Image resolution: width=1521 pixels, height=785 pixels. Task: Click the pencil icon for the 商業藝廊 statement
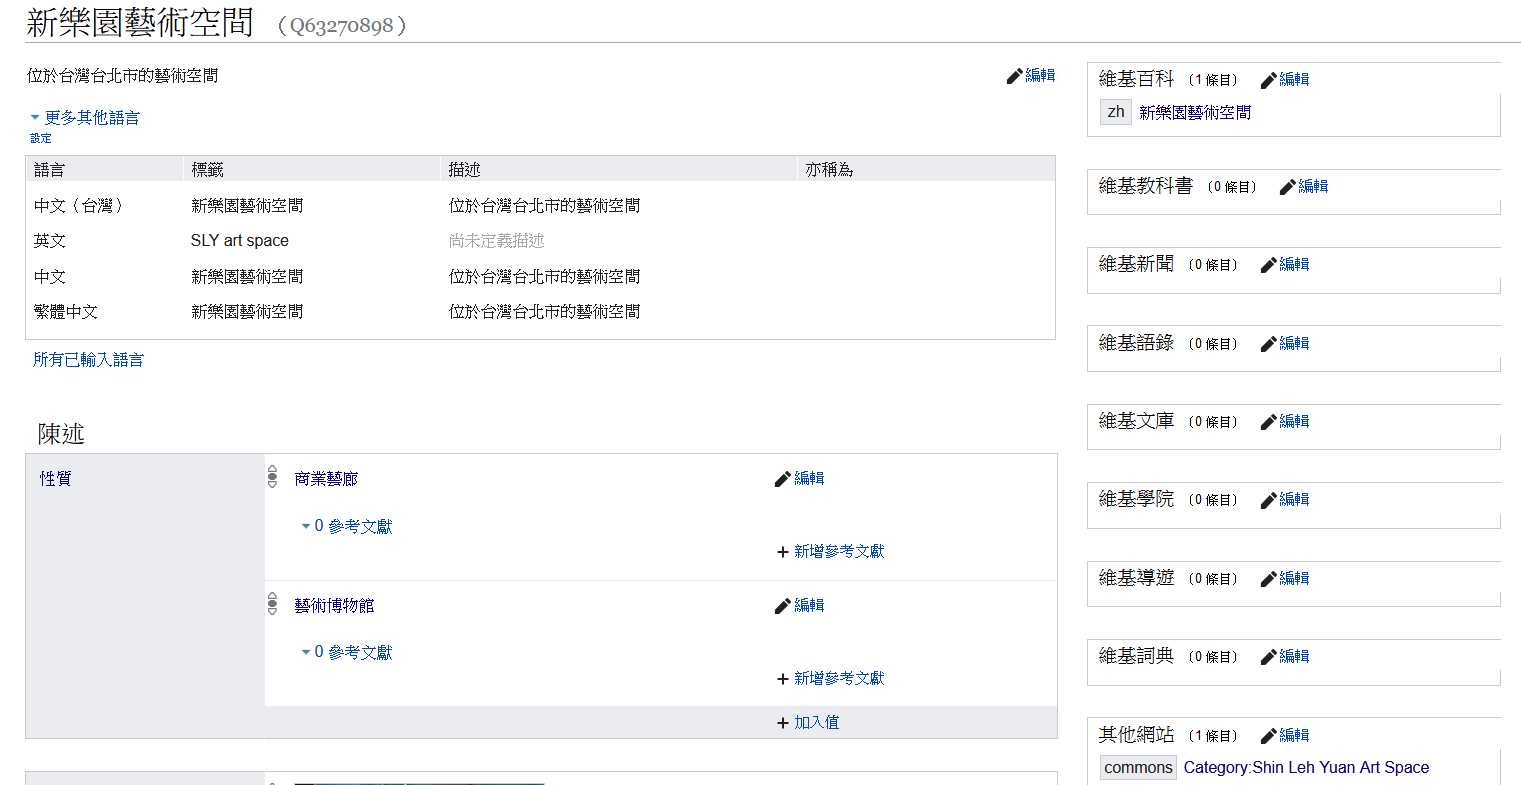click(783, 479)
